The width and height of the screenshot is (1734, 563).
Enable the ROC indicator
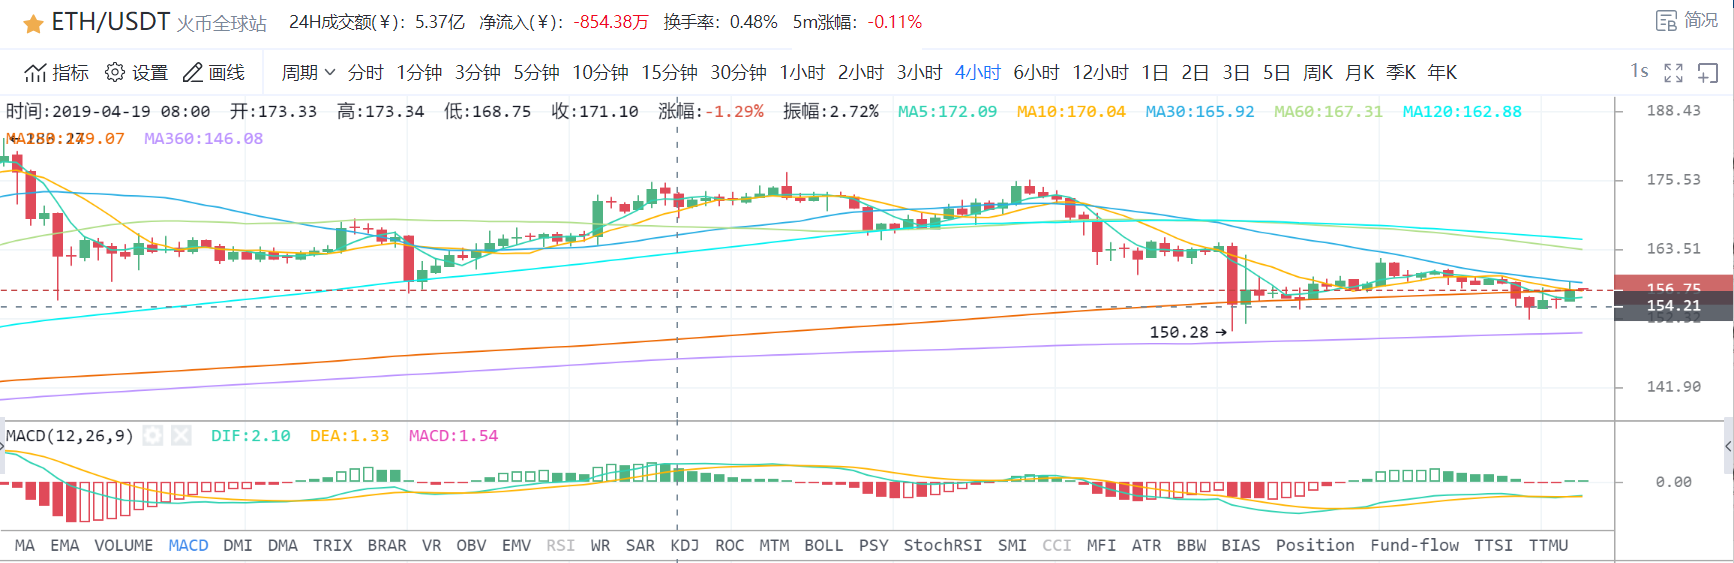tap(730, 545)
